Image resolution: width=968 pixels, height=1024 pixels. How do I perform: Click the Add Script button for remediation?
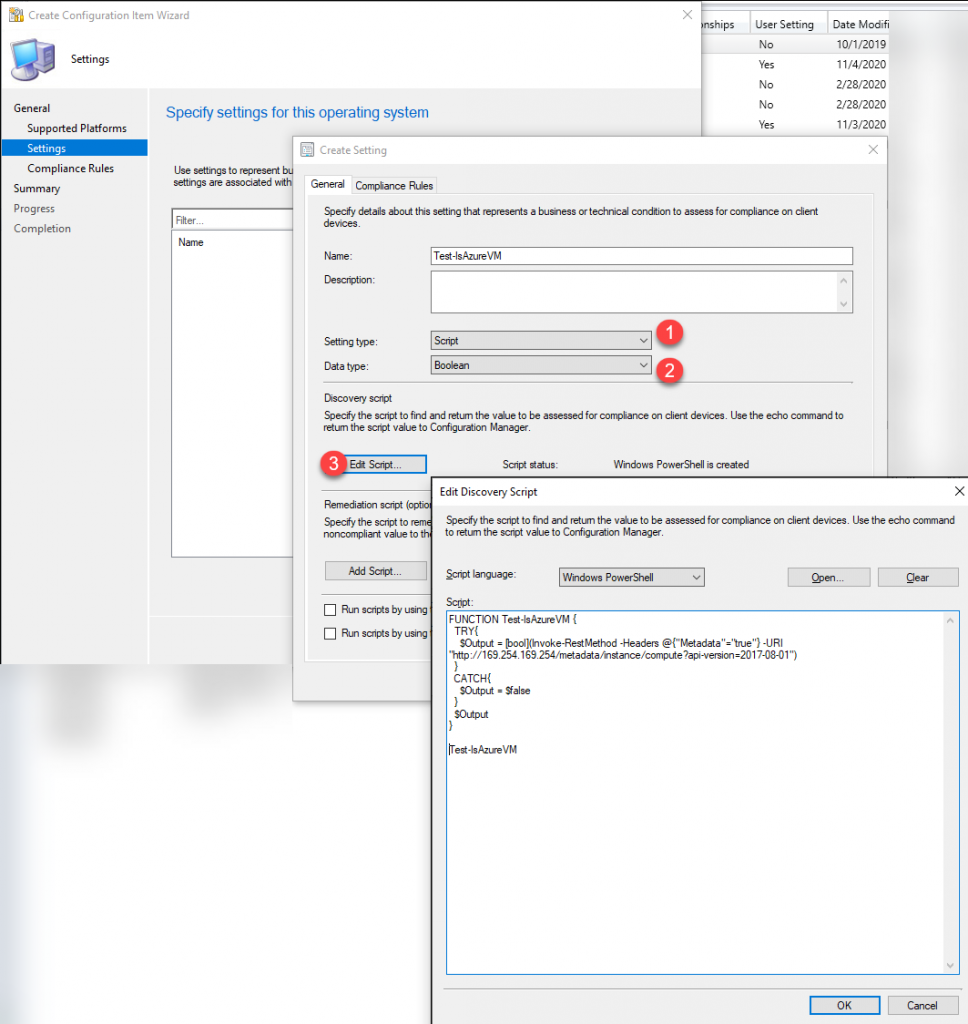(x=375, y=570)
